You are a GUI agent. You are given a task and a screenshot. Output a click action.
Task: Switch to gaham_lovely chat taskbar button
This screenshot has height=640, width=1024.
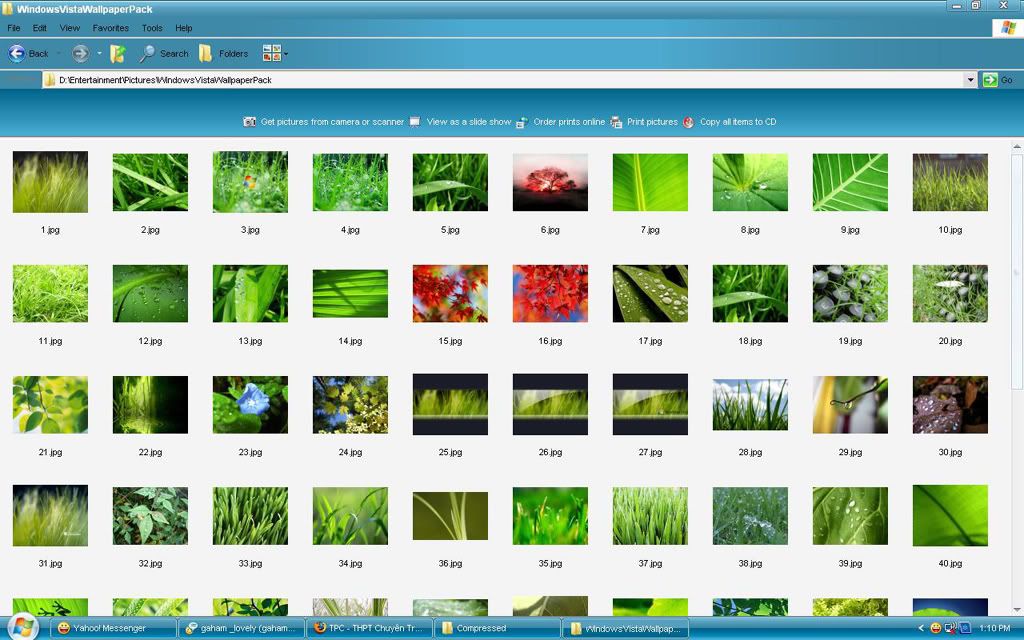pos(241,628)
